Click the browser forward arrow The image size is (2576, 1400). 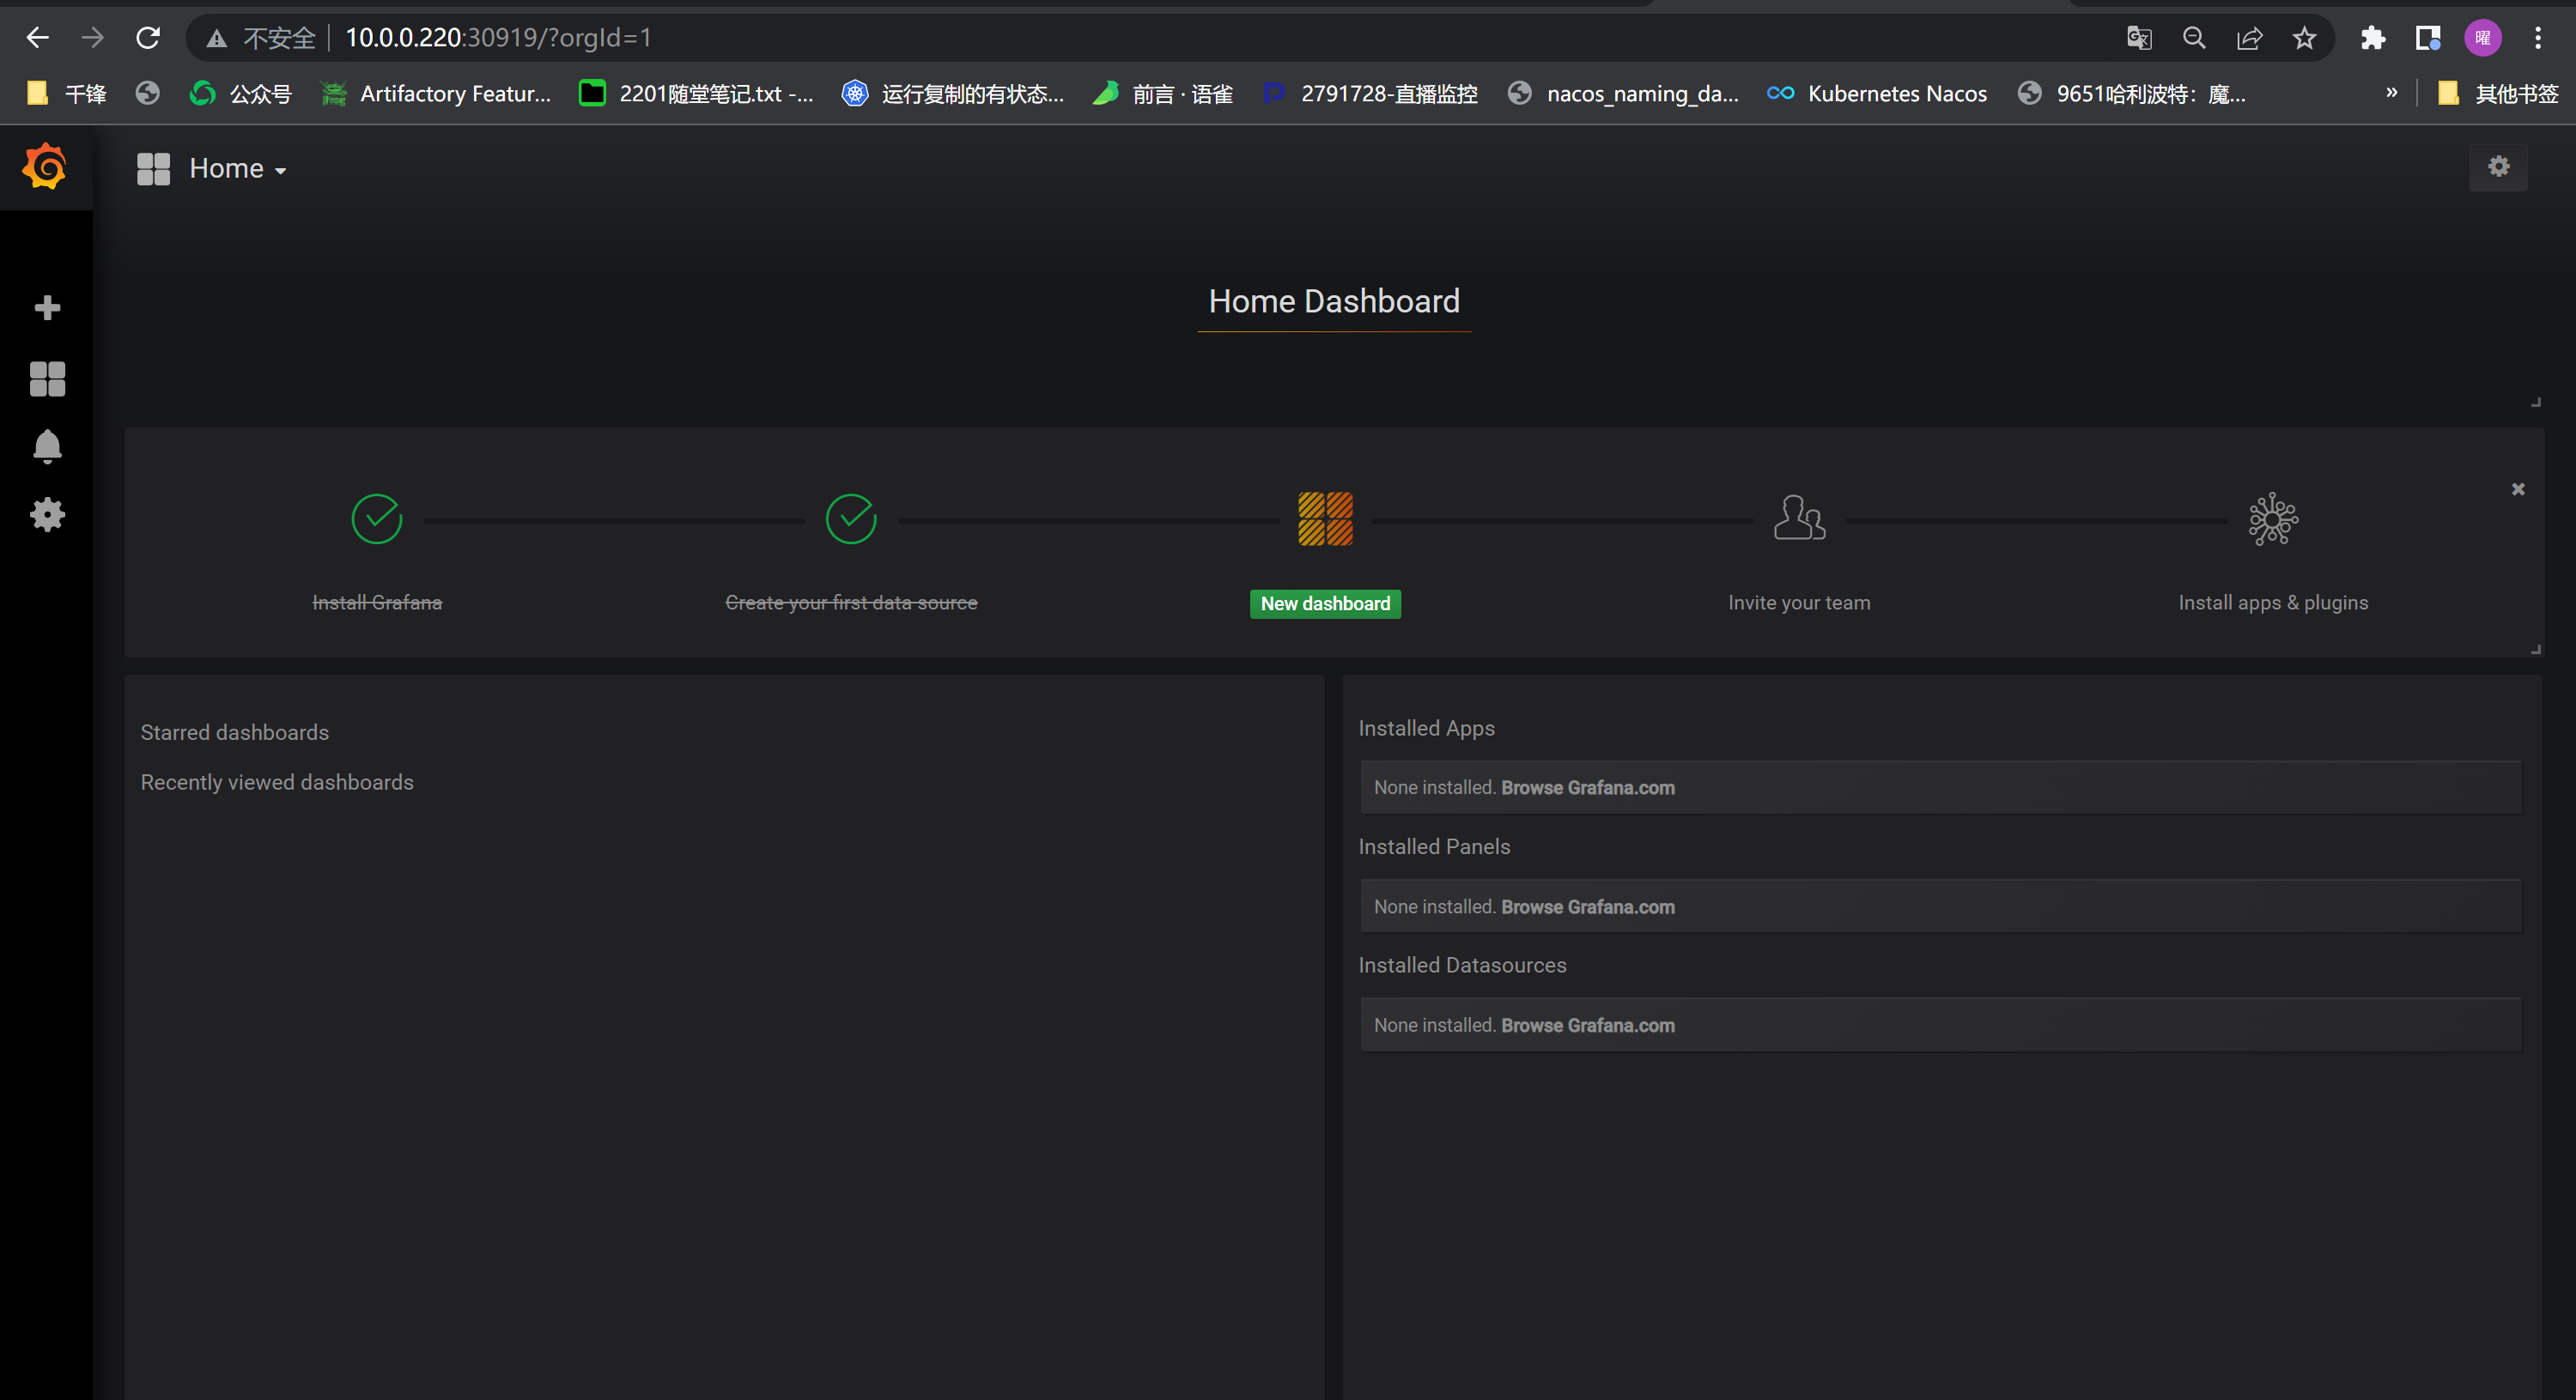(x=92, y=38)
